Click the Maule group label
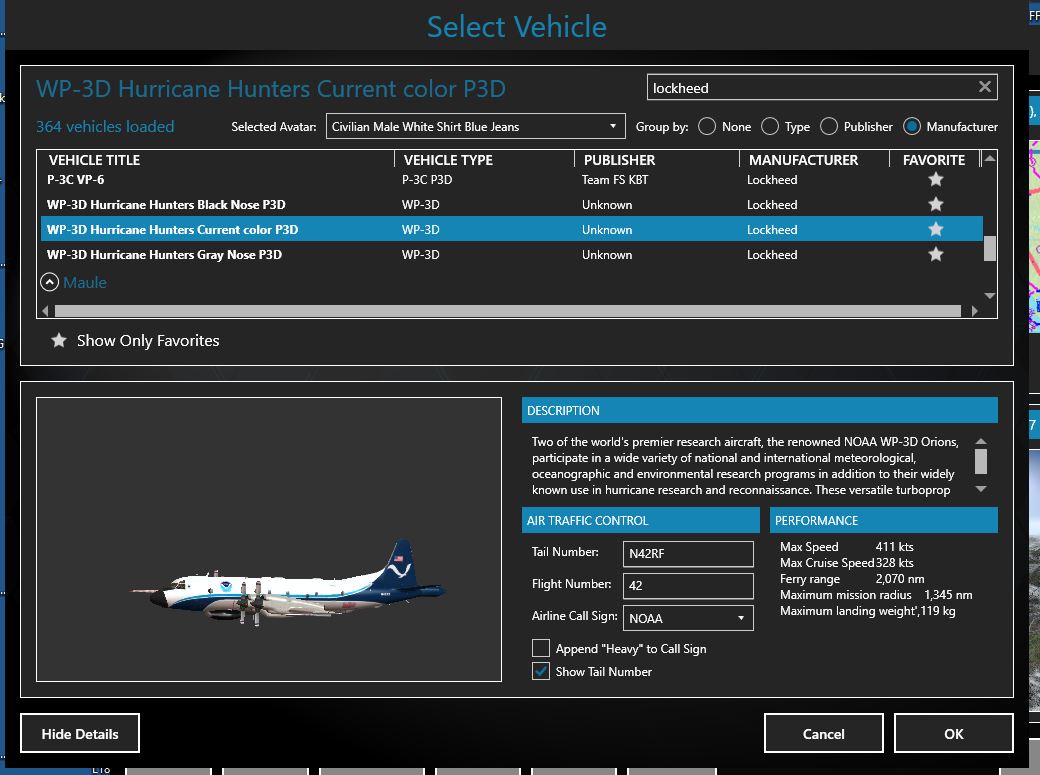The image size is (1040, 775). [x=85, y=282]
